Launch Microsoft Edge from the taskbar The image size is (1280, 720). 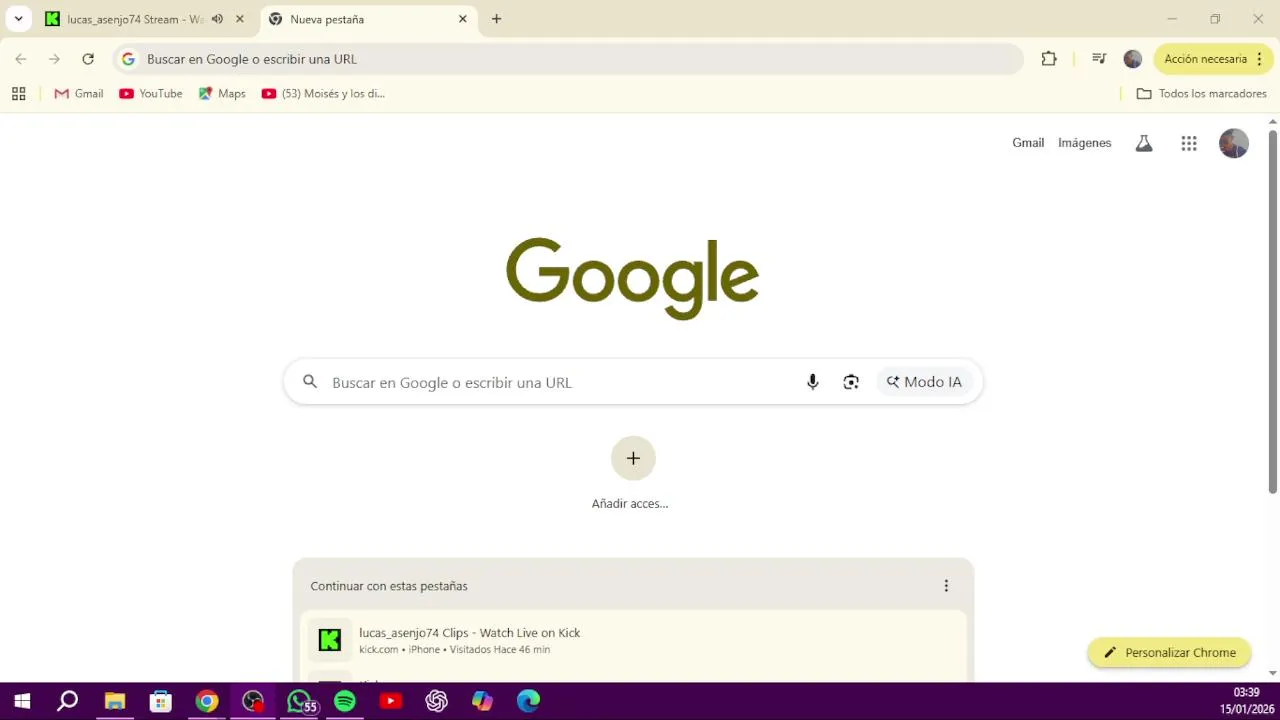tap(529, 701)
